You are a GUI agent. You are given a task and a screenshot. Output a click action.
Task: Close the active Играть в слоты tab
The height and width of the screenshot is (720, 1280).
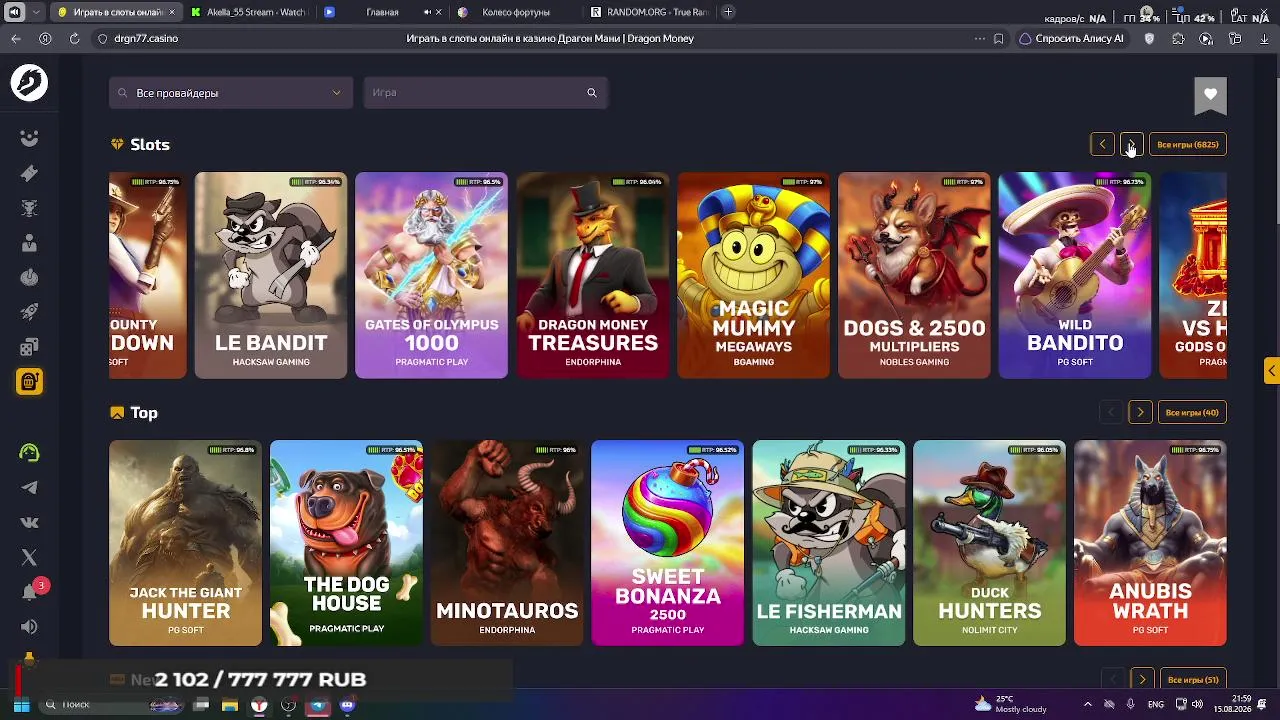coord(172,12)
